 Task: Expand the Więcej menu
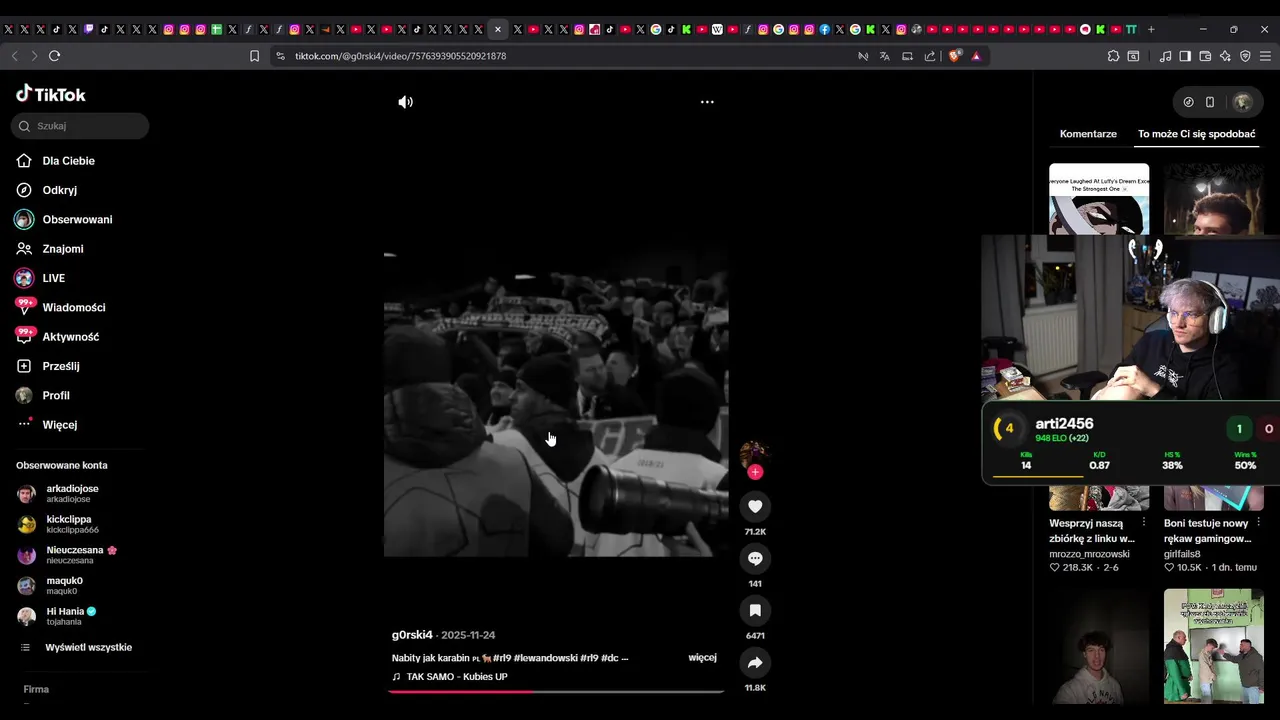point(60,425)
